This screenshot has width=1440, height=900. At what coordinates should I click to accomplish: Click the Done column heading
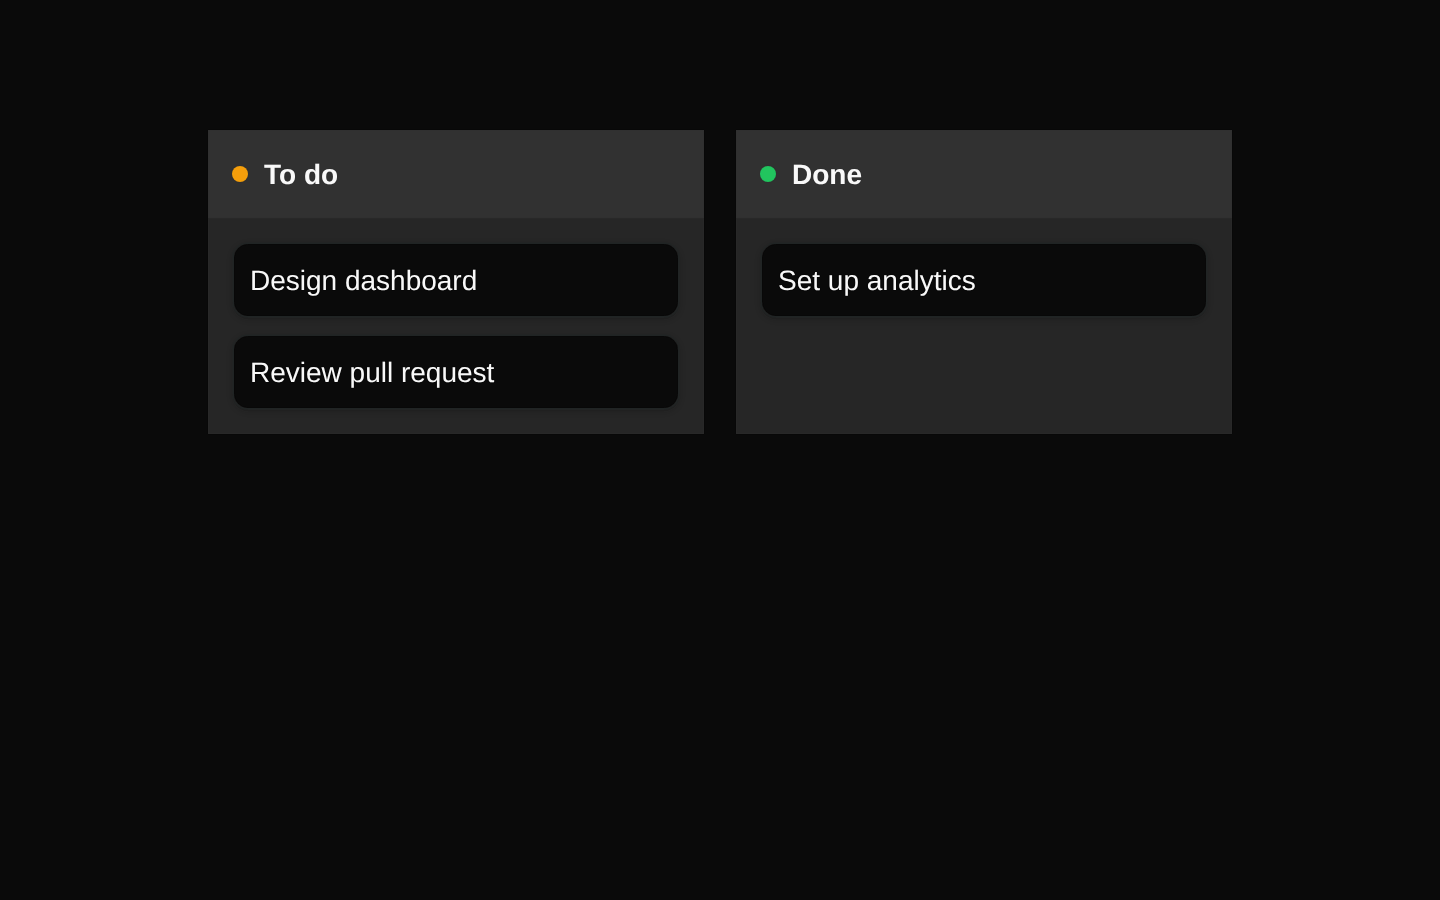click(827, 174)
